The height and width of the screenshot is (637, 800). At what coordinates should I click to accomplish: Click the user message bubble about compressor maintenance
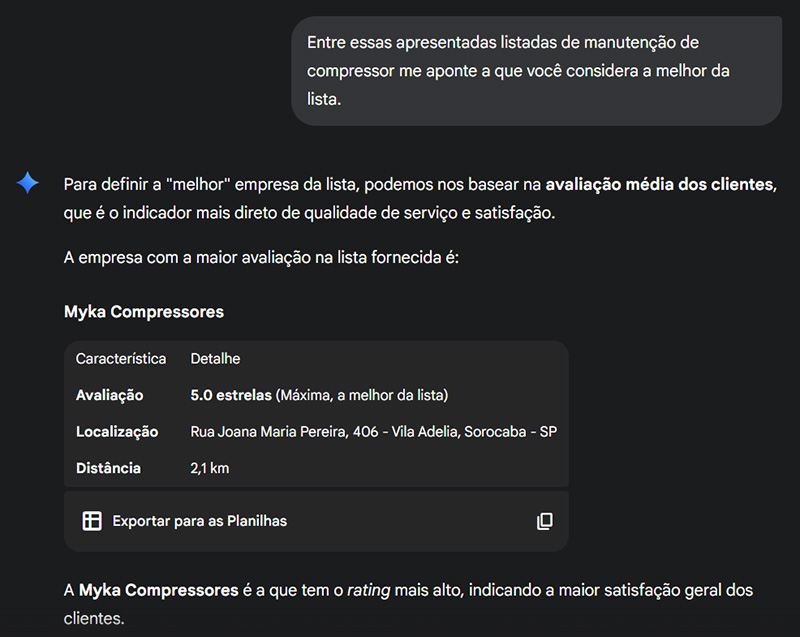[x=536, y=71]
